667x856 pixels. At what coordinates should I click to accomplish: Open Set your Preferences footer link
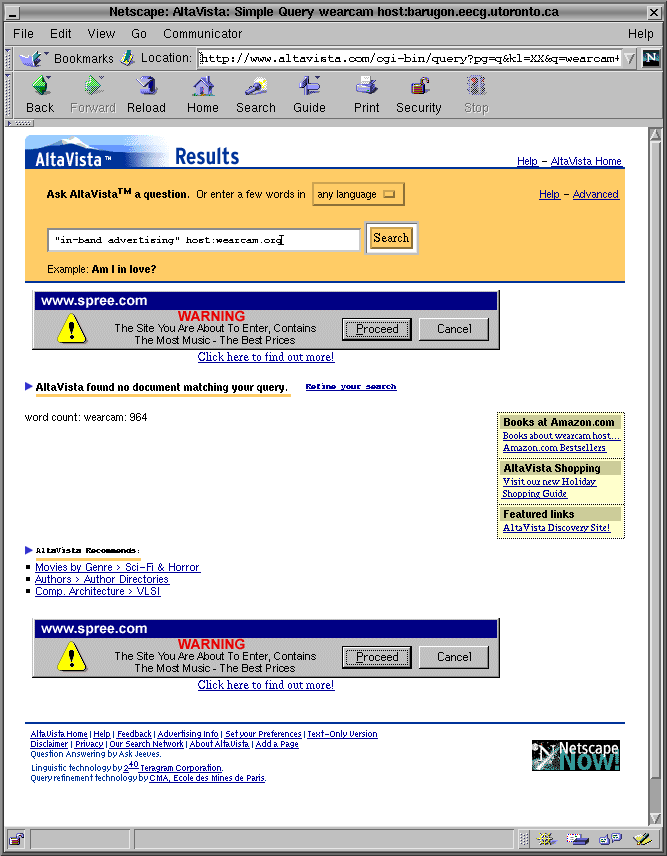click(x=263, y=734)
